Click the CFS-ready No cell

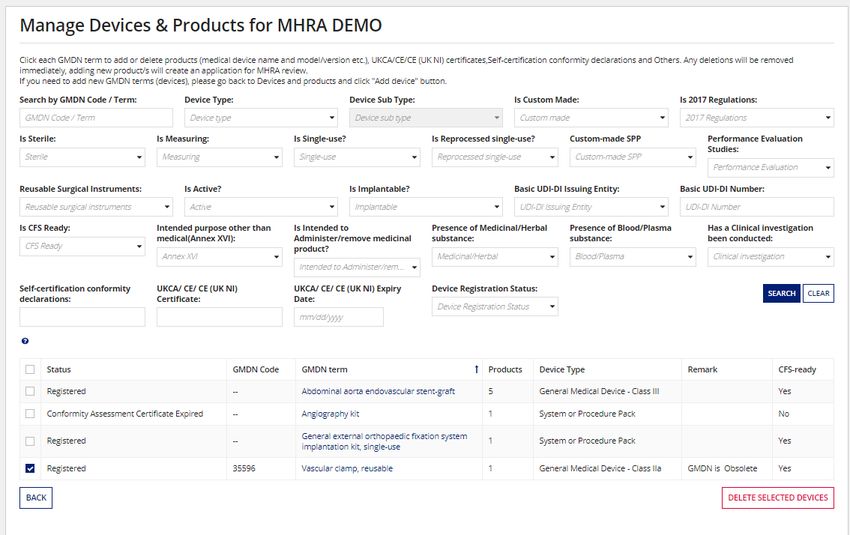[784, 414]
